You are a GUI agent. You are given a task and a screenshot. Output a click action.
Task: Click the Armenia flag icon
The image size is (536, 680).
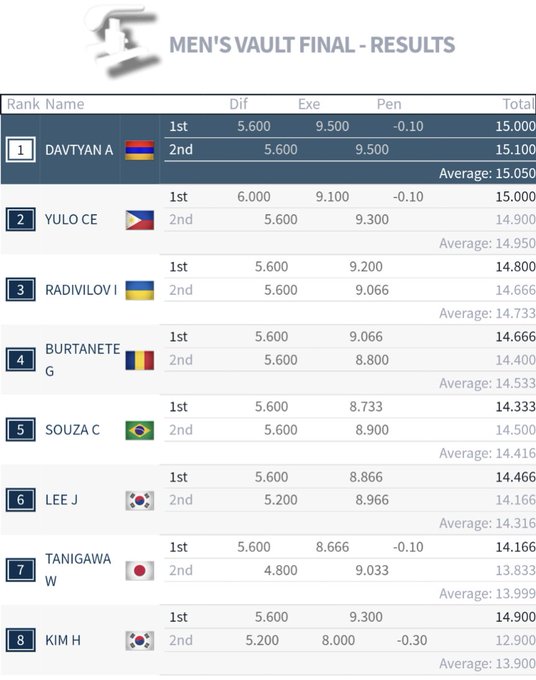(x=140, y=150)
